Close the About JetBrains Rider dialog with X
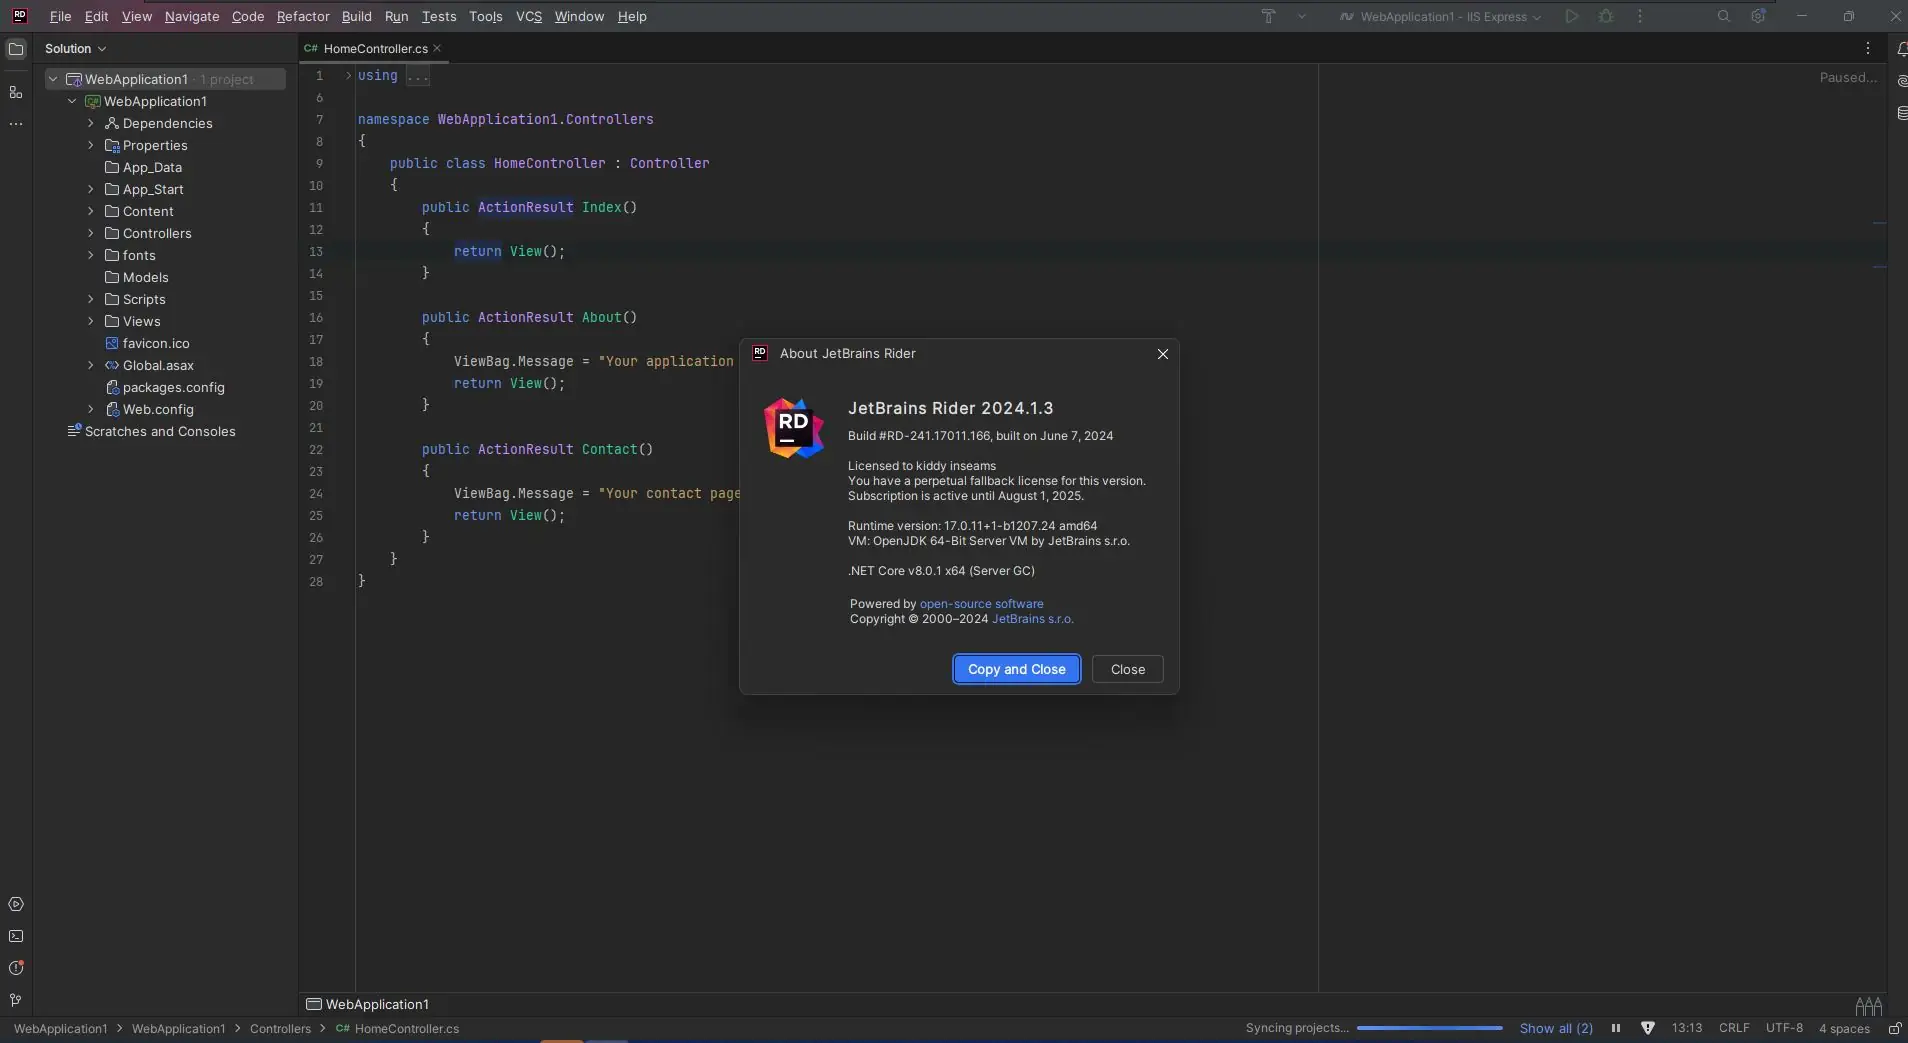 (1163, 354)
